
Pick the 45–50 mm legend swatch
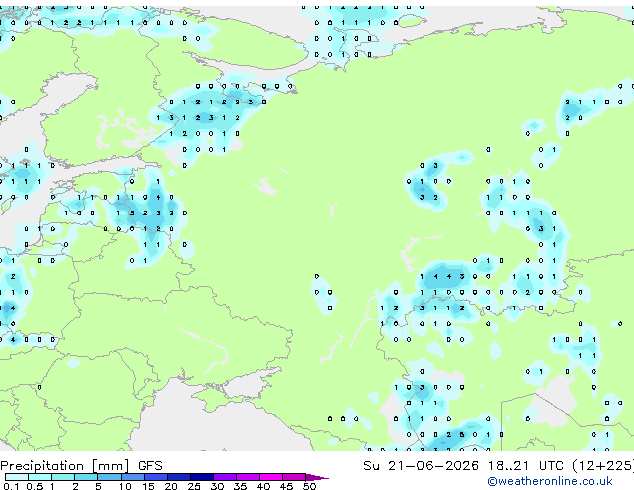[x=294, y=477]
